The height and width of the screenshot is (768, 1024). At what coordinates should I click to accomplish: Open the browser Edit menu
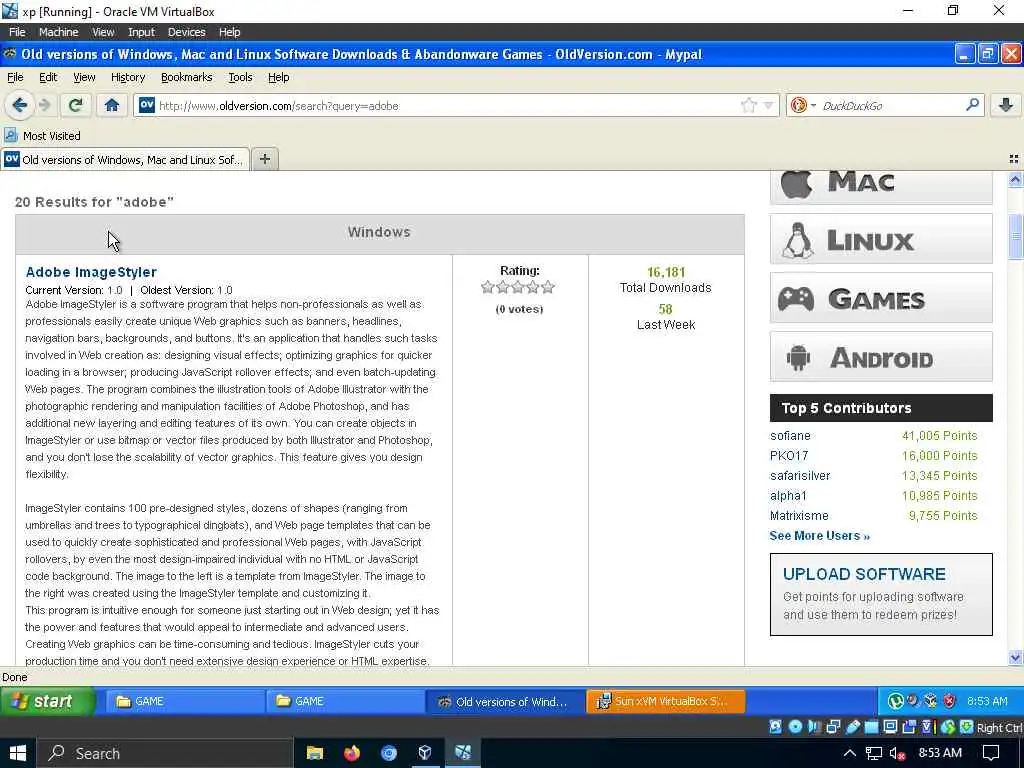[48, 77]
